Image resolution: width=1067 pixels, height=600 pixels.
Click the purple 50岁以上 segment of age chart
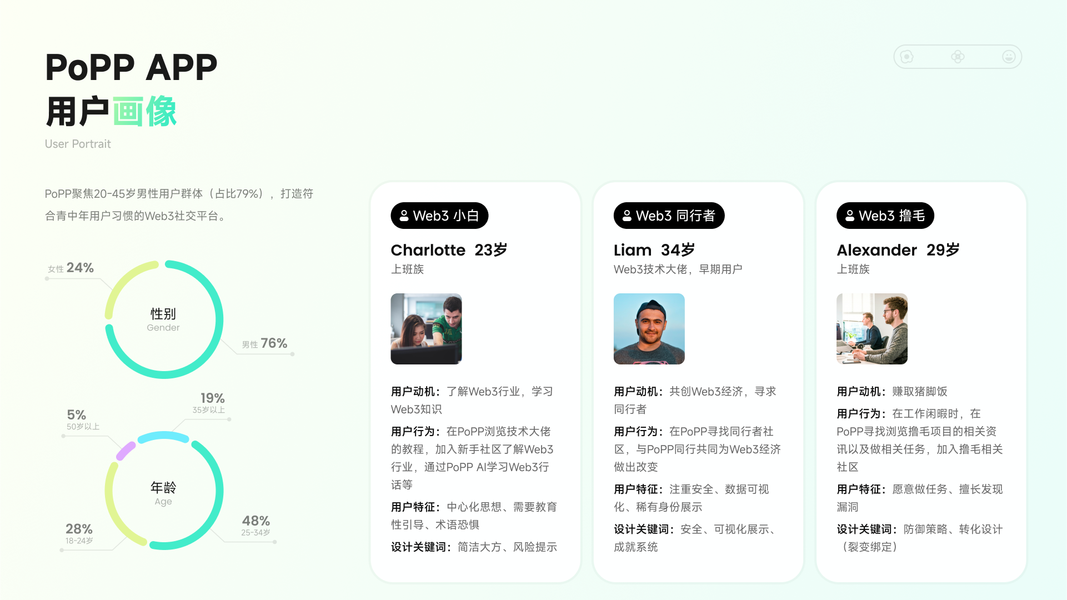126,450
